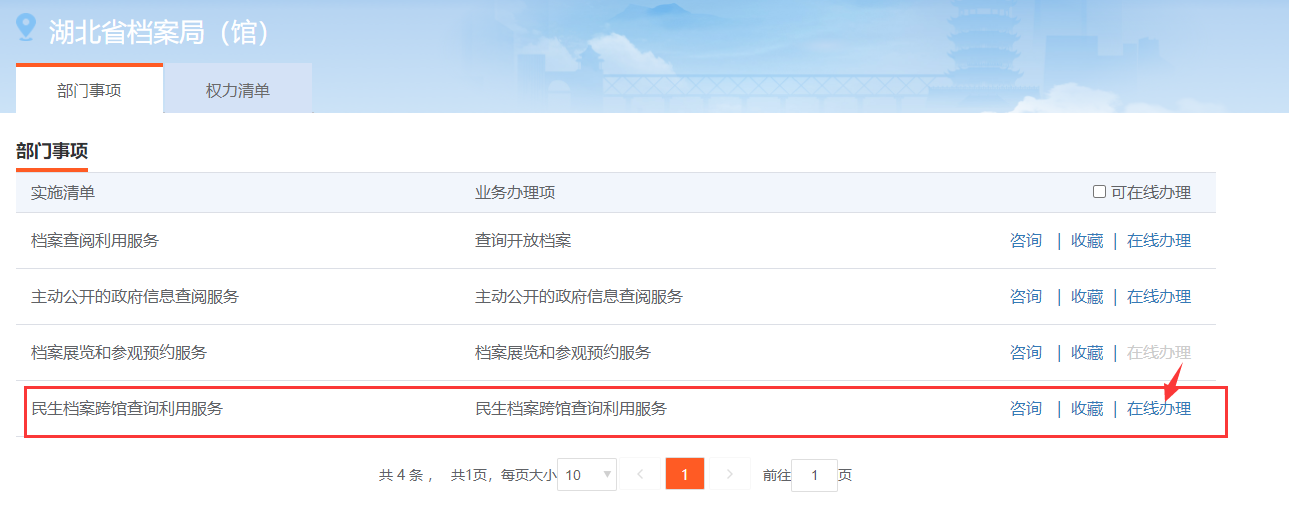Viewport: 1289px width, 514px height.
Task: Select page 1 in pagination
Action: coord(685,475)
